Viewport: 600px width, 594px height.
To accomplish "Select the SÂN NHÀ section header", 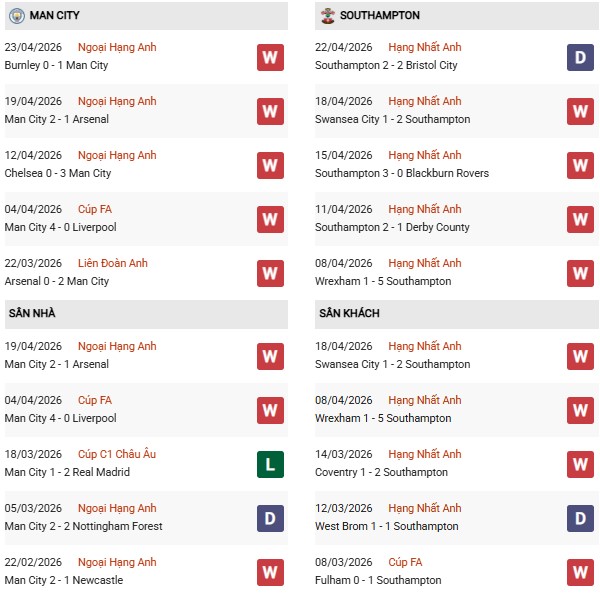I will [x=32, y=314].
